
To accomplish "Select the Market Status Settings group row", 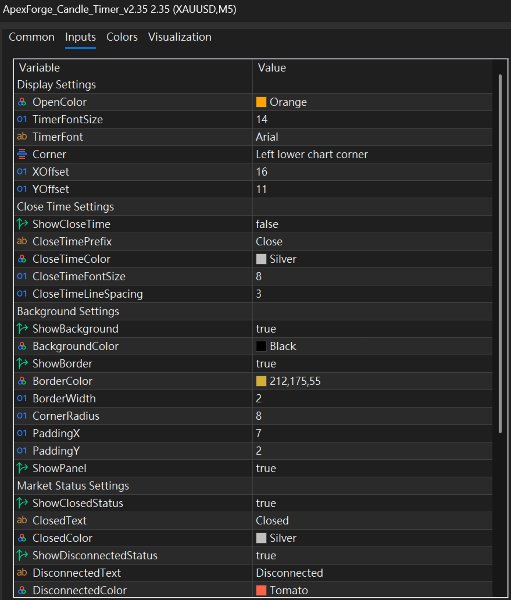I will coord(253,486).
